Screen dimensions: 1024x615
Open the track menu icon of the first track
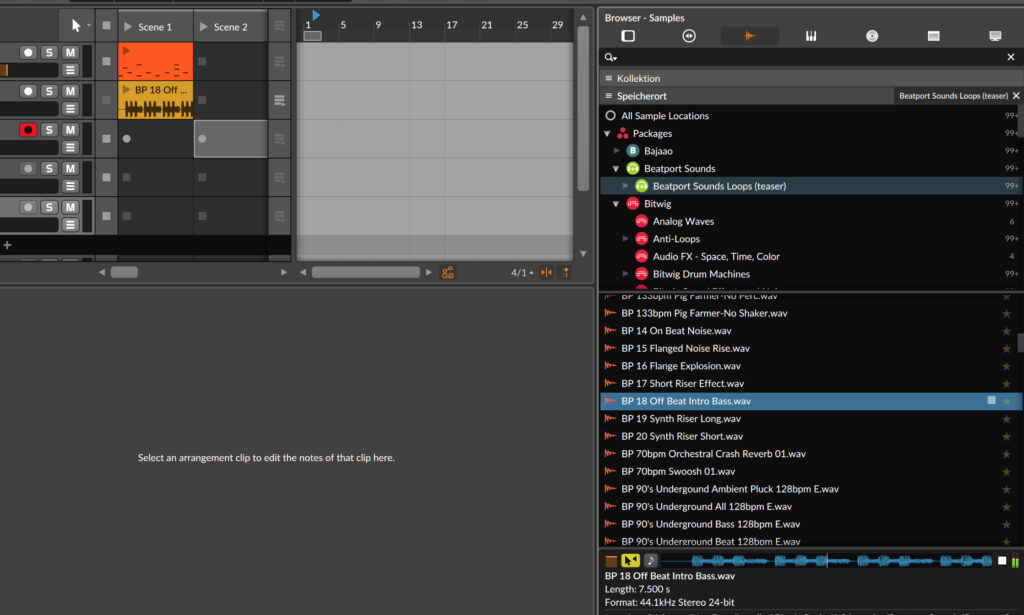[70, 70]
